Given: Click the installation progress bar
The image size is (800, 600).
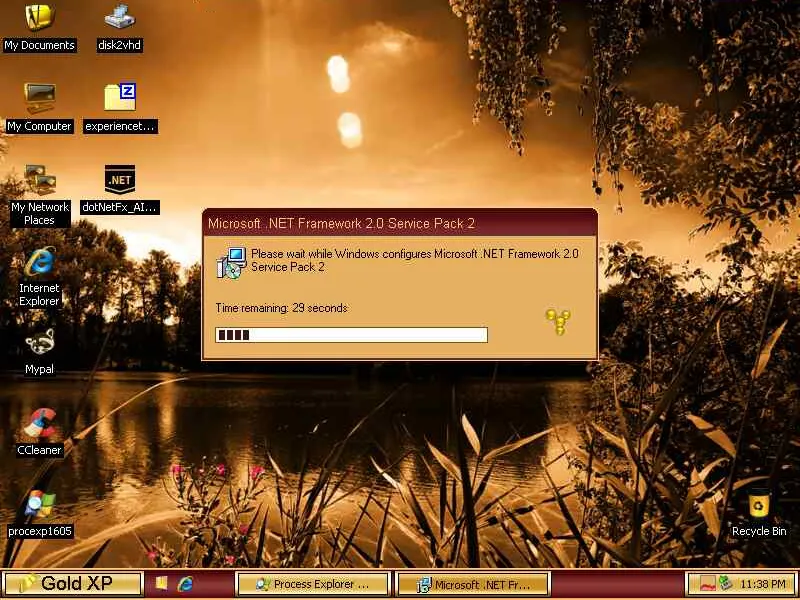Looking at the screenshot, I should [352, 335].
